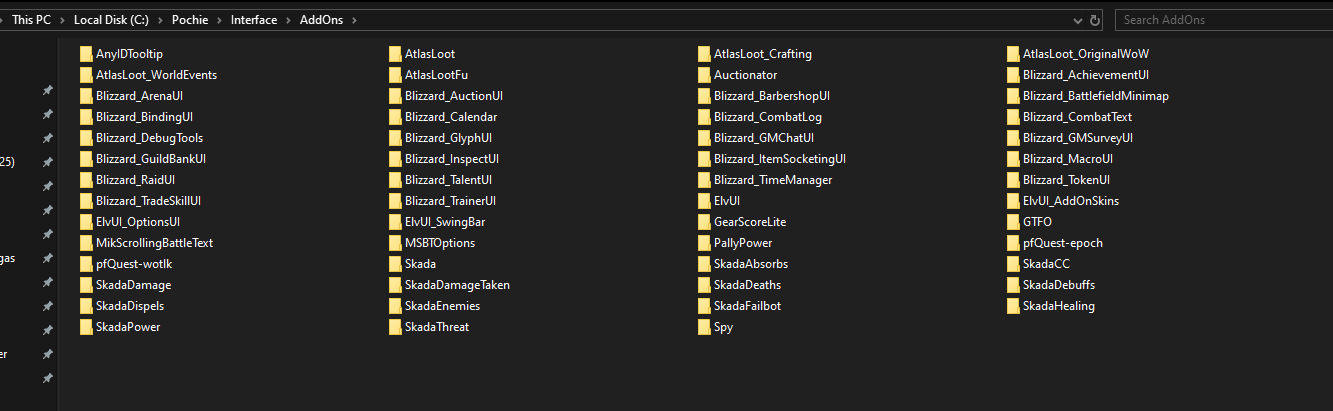Select the ElvUI_AddOnSkins folder name
This screenshot has height=411, width=1333.
coord(1071,201)
